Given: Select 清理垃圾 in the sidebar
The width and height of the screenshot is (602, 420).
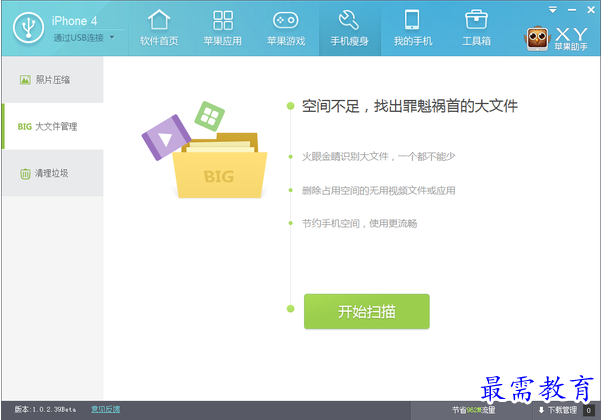Looking at the screenshot, I should click(53, 173).
